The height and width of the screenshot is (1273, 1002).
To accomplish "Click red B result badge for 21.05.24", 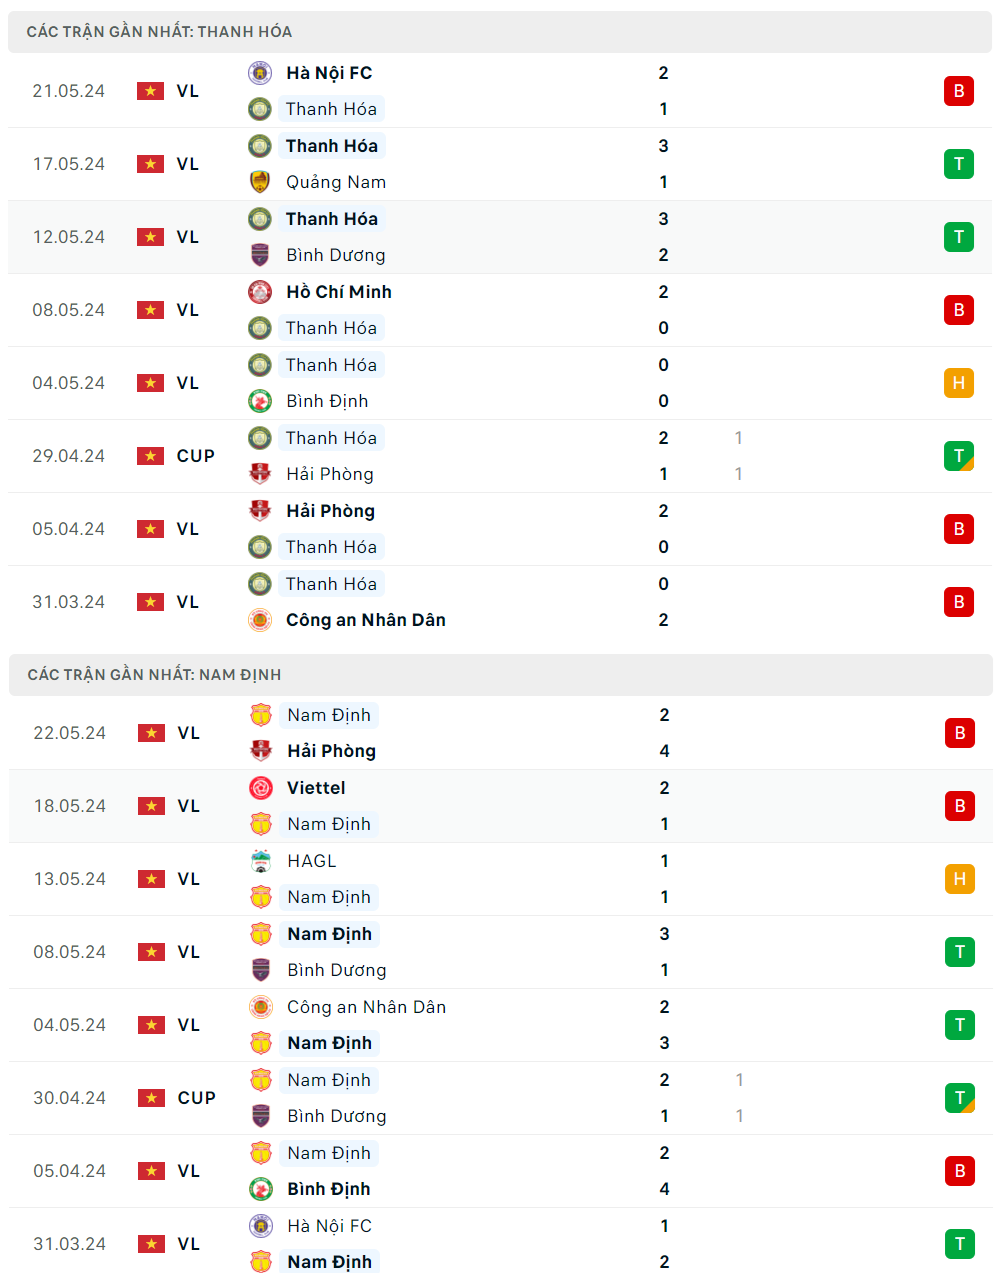I will tap(958, 91).
